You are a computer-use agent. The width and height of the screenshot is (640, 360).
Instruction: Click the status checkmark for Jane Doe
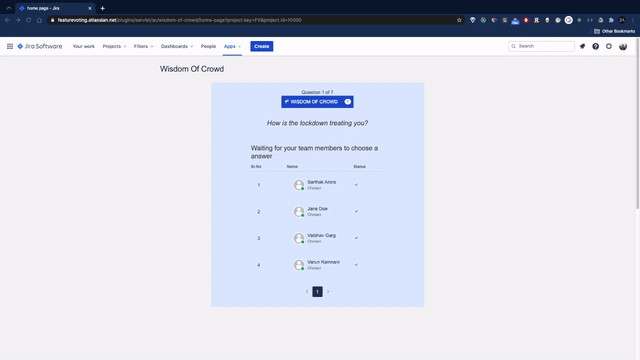(x=356, y=211)
